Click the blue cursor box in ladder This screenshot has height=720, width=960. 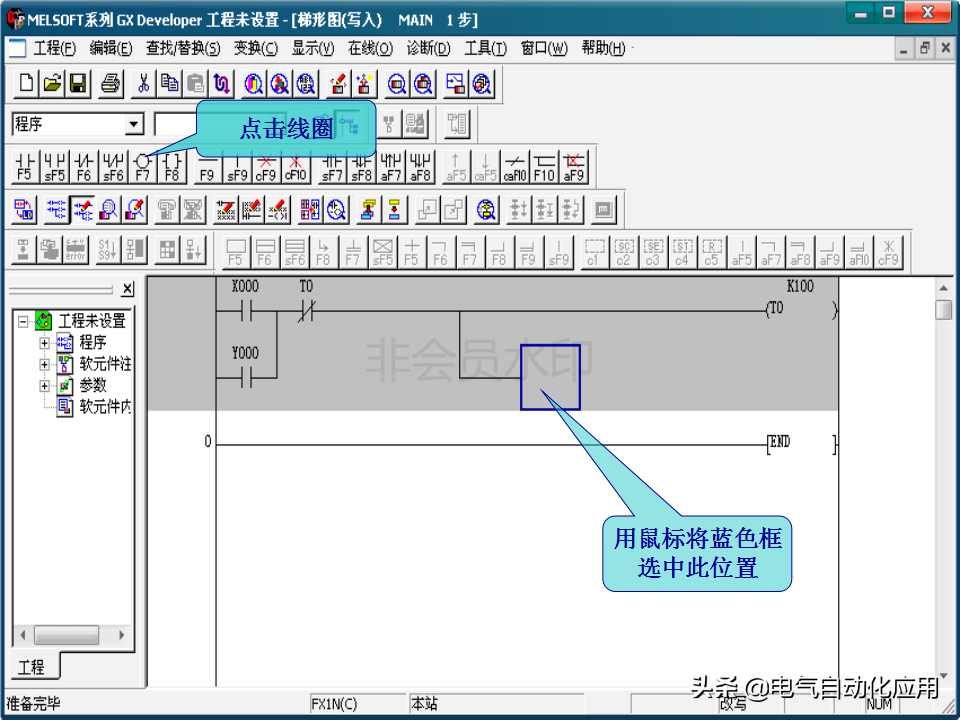point(550,376)
